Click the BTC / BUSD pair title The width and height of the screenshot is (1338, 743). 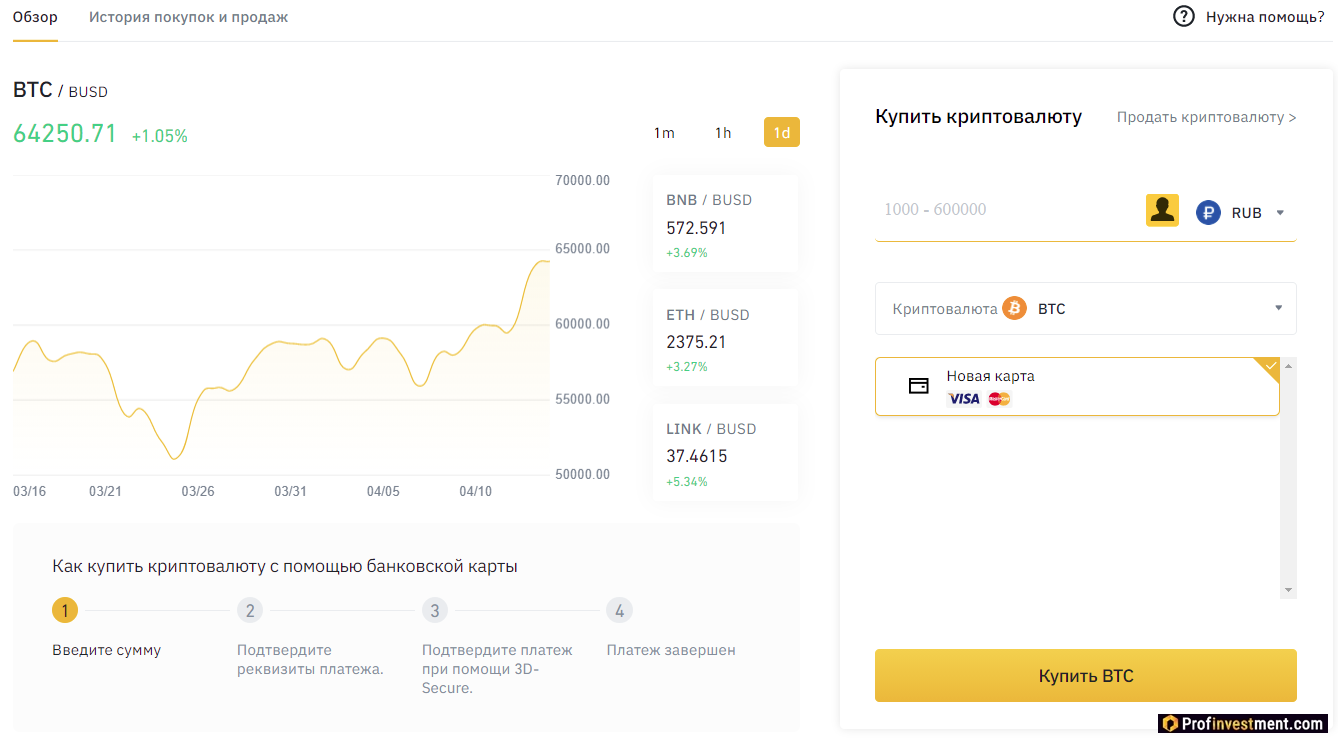pos(60,90)
